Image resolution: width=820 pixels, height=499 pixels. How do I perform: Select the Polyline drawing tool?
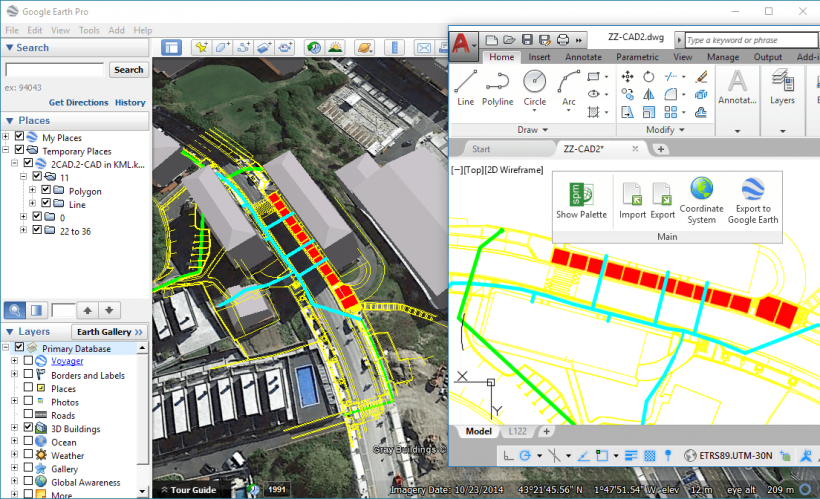tap(498, 86)
